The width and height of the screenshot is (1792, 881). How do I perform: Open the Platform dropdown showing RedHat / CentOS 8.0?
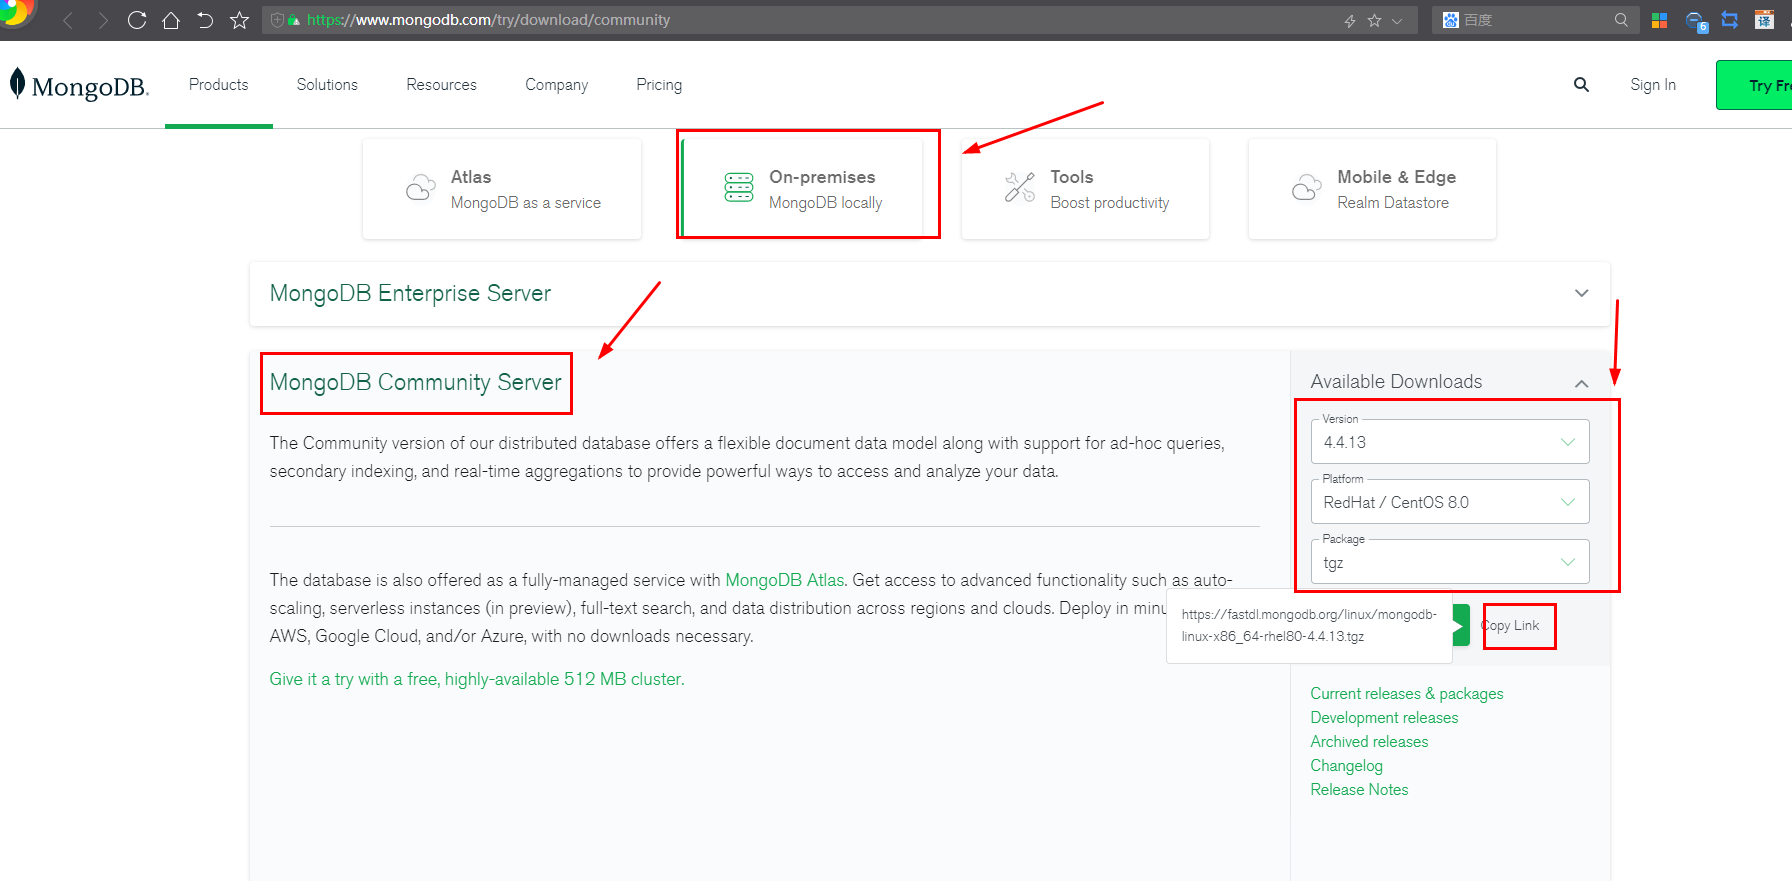pyautogui.click(x=1450, y=502)
